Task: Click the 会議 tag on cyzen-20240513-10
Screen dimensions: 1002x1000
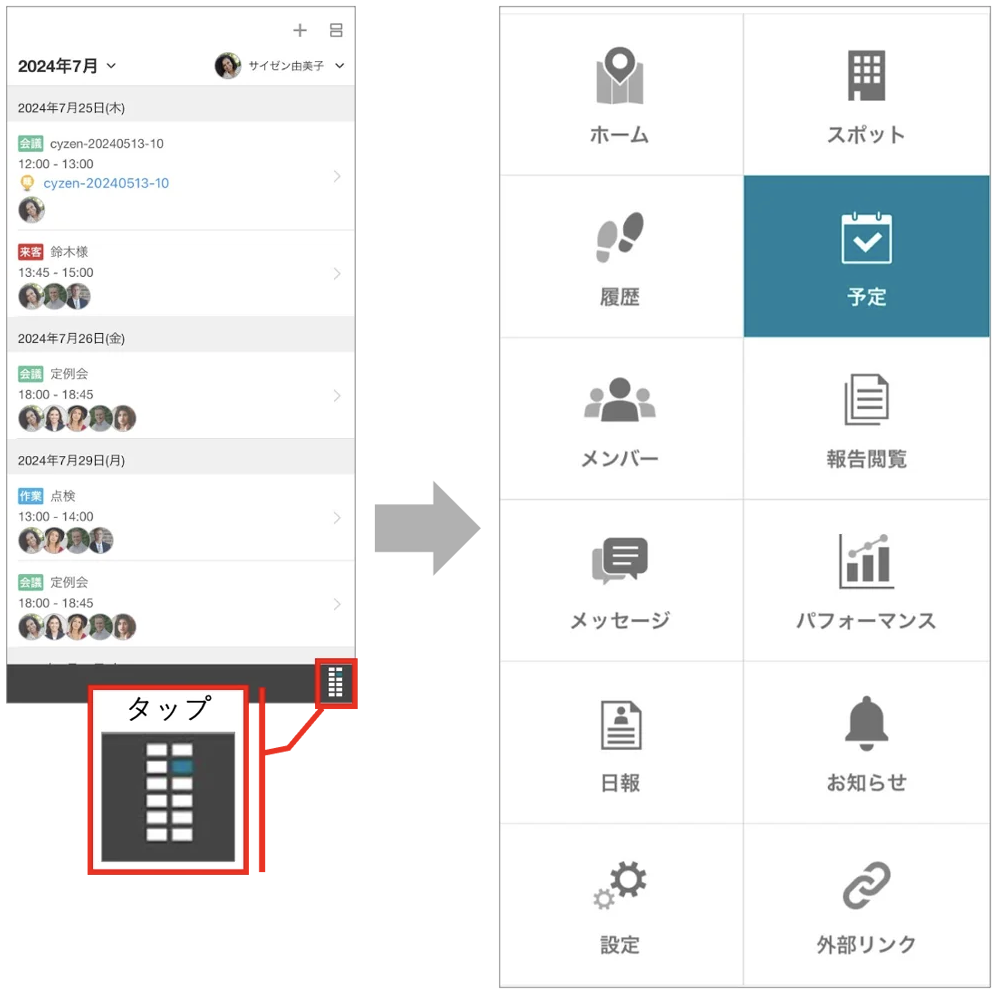Action: coord(30,143)
